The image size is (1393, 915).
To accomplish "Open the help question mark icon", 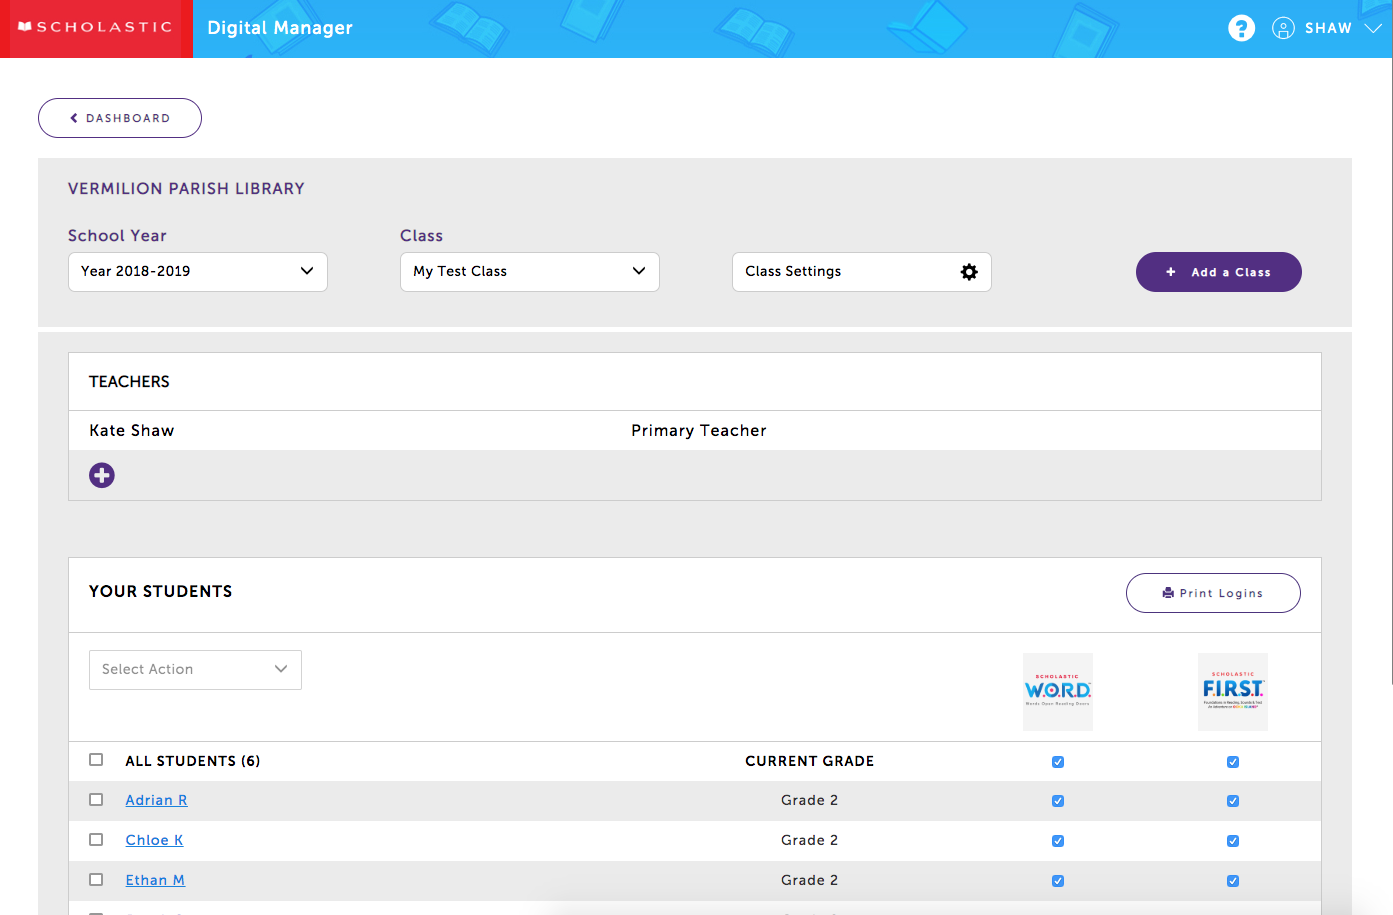I will (1241, 28).
